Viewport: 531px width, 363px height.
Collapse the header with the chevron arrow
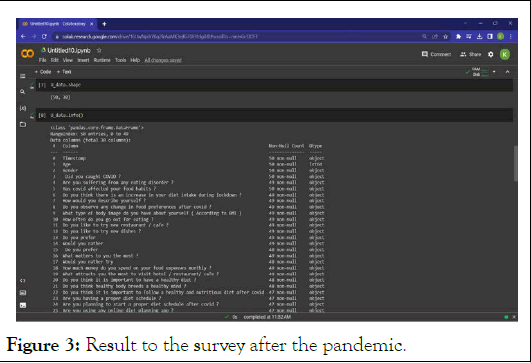pyautogui.click(x=507, y=72)
